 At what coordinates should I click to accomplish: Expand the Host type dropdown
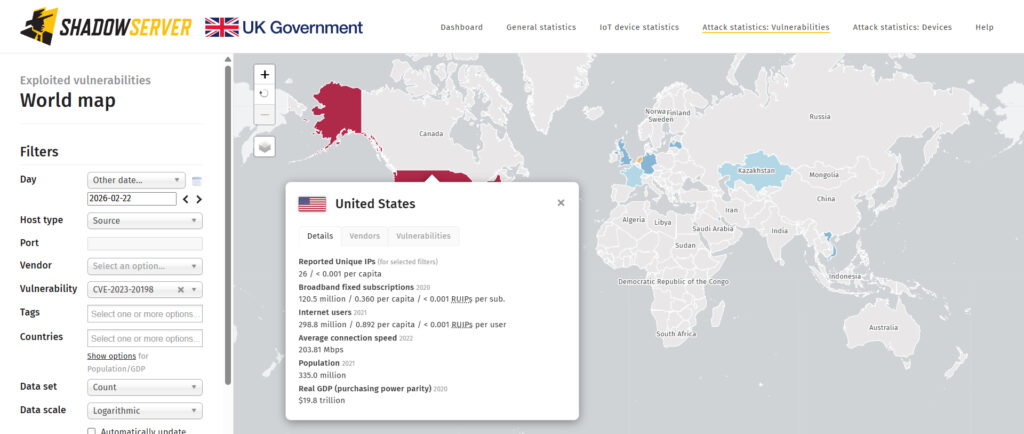click(145, 220)
